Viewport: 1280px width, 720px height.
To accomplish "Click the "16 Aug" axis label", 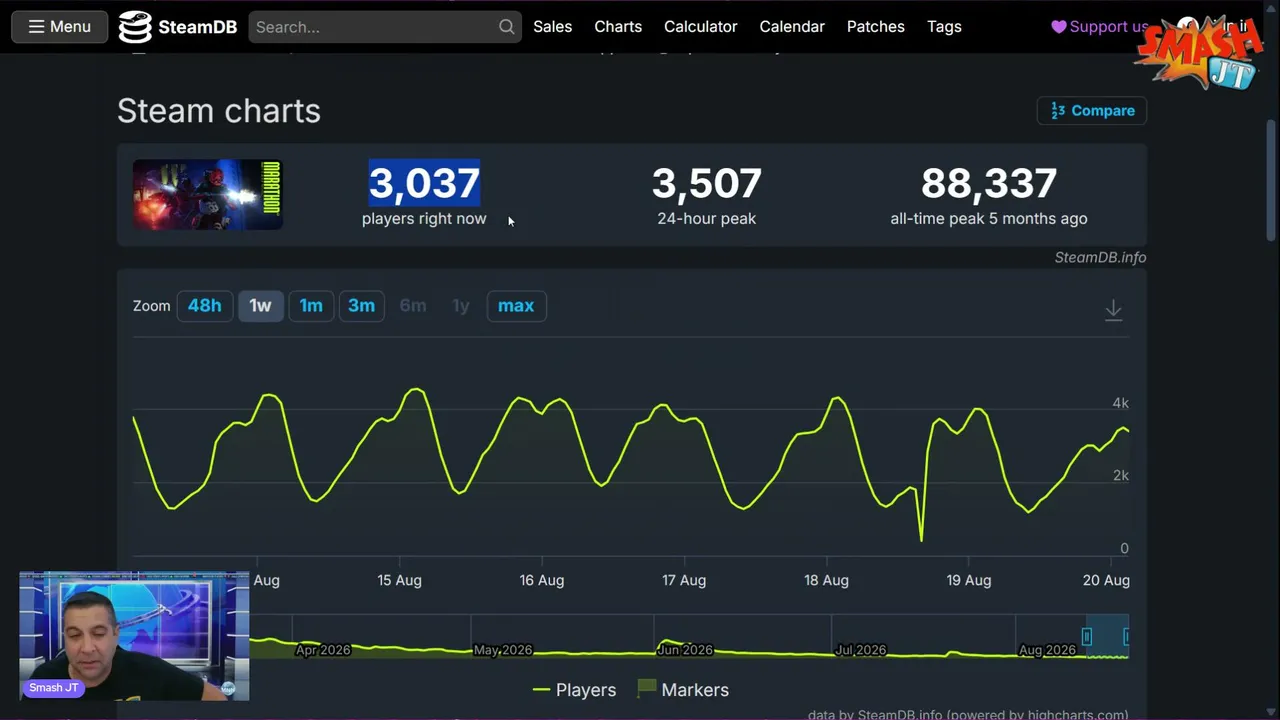I will click(541, 580).
